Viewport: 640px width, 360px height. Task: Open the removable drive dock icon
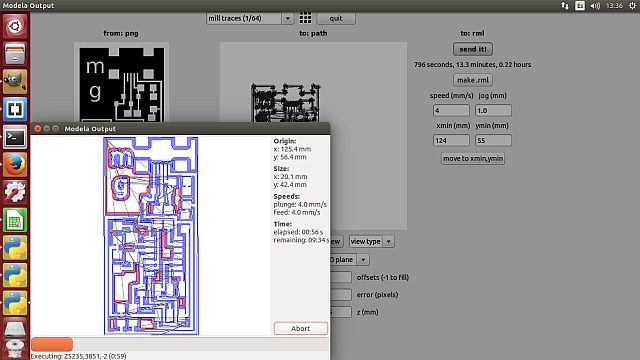click(15, 329)
